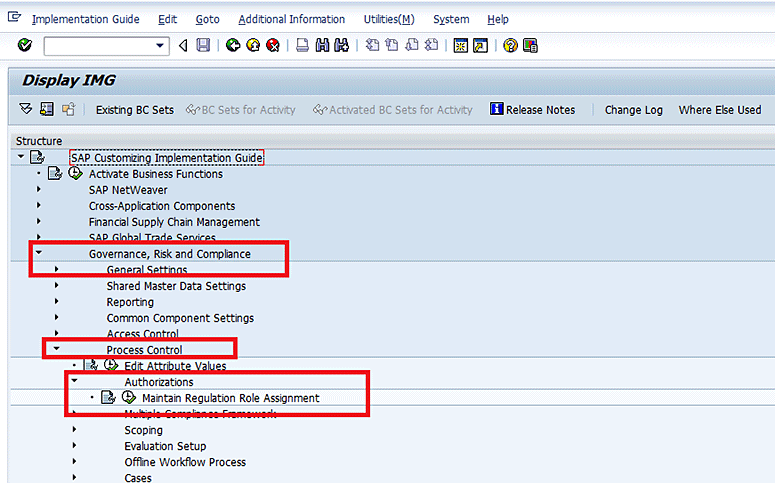
Task: Click the green Back arrow icon
Action: (233, 45)
